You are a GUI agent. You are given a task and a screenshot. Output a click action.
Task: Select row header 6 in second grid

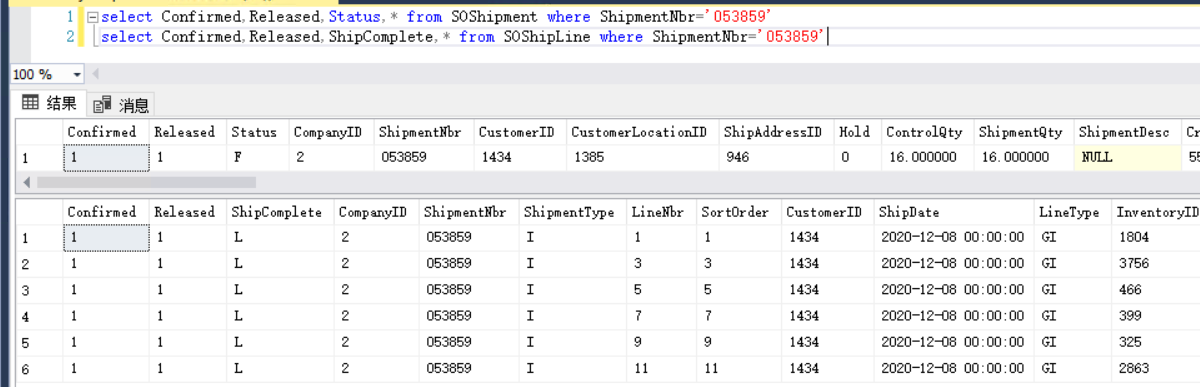point(38,368)
